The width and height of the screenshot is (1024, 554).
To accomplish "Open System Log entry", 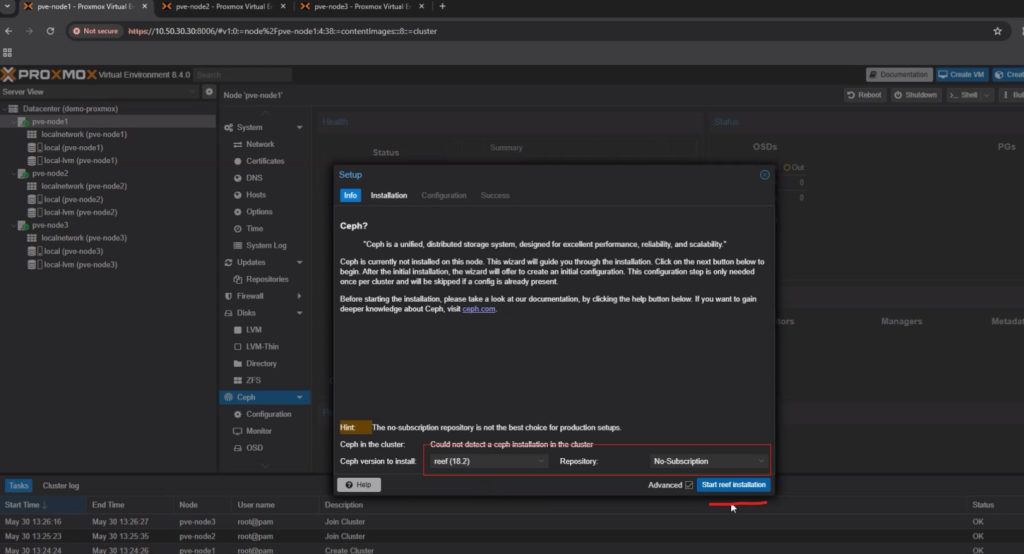I will [264, 246].
